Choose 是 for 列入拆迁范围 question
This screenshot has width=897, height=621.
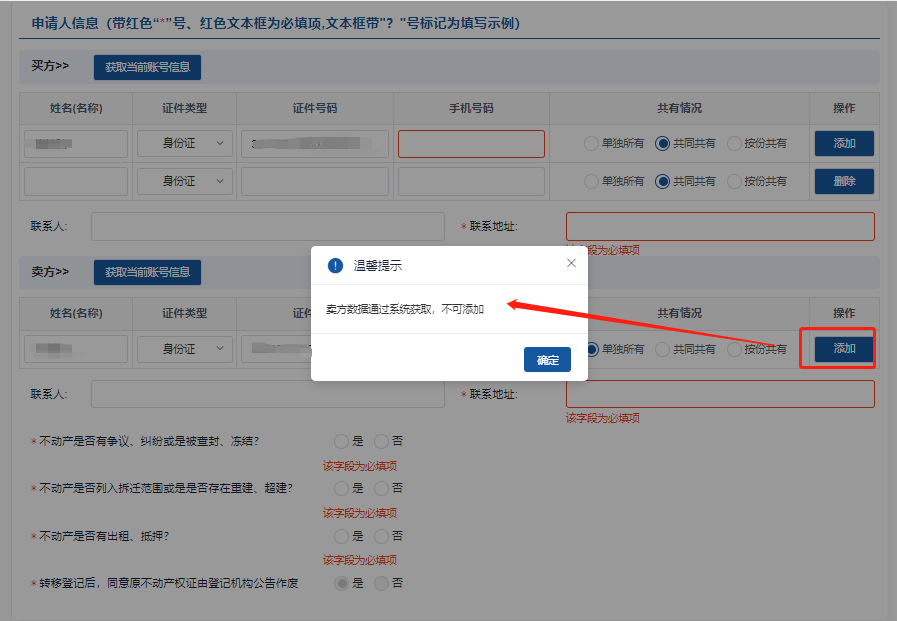click(x=342, y=488)
